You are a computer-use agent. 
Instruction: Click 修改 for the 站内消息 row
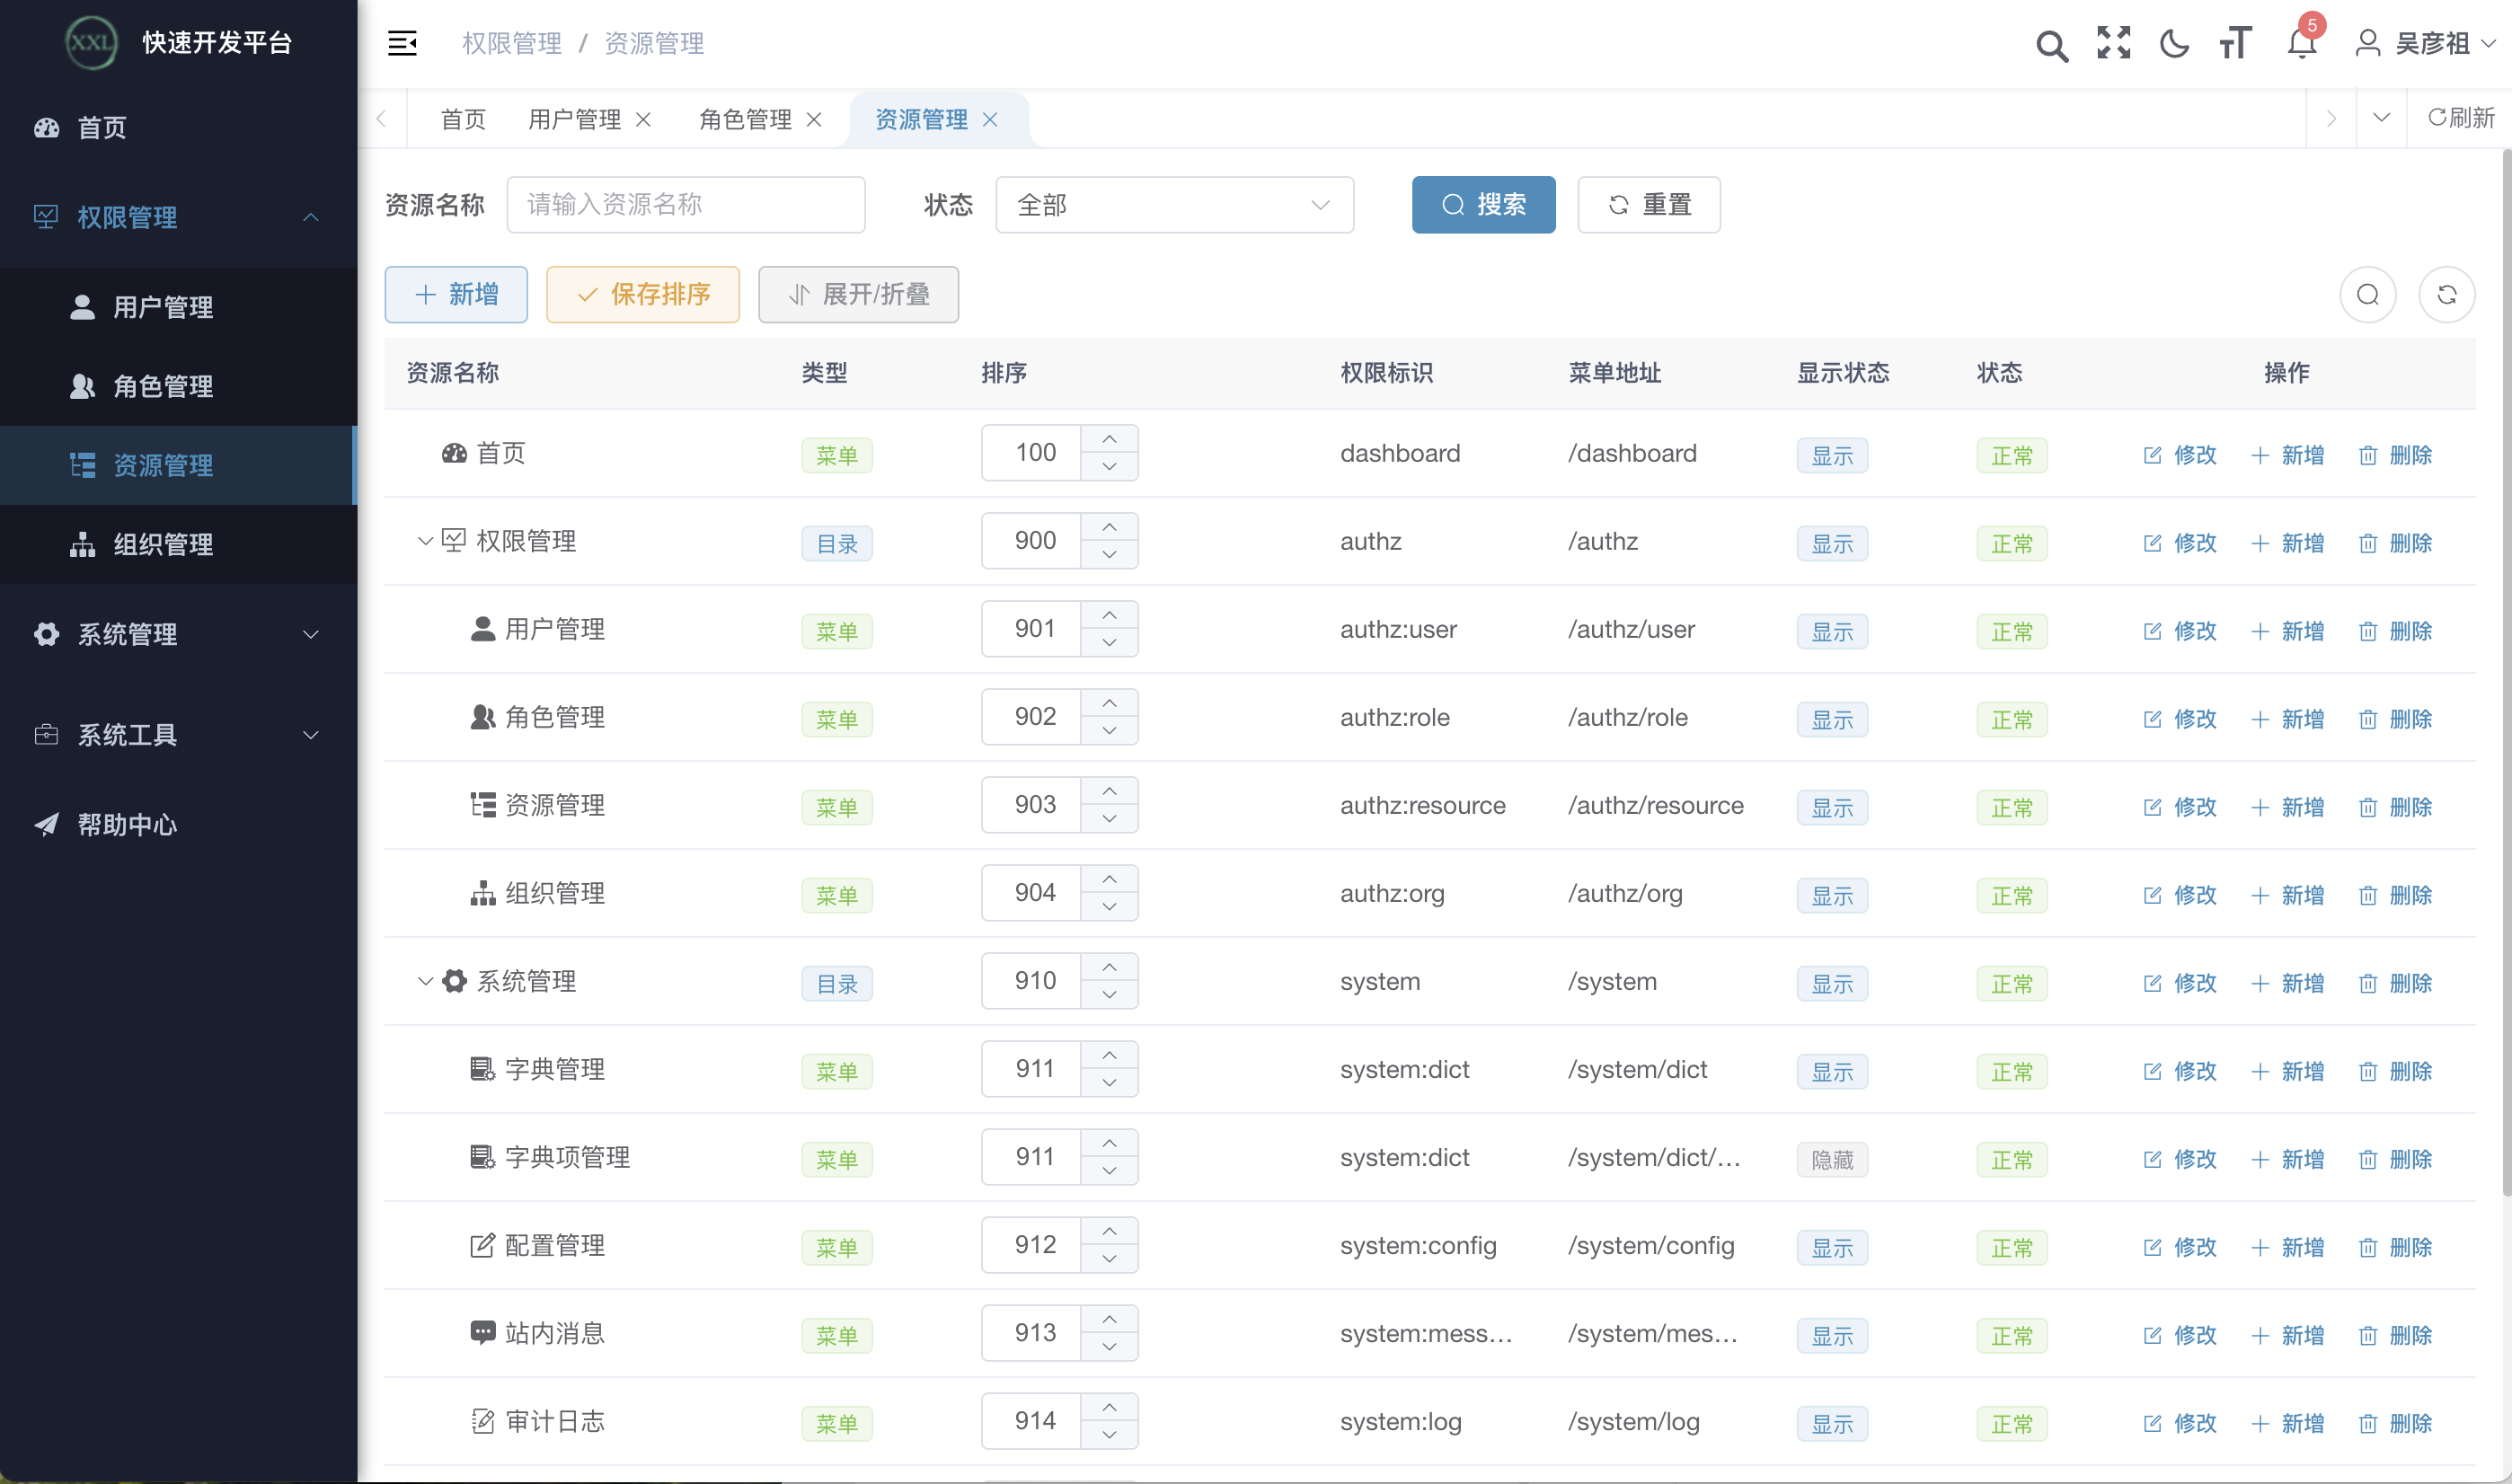[2180, 1335]
